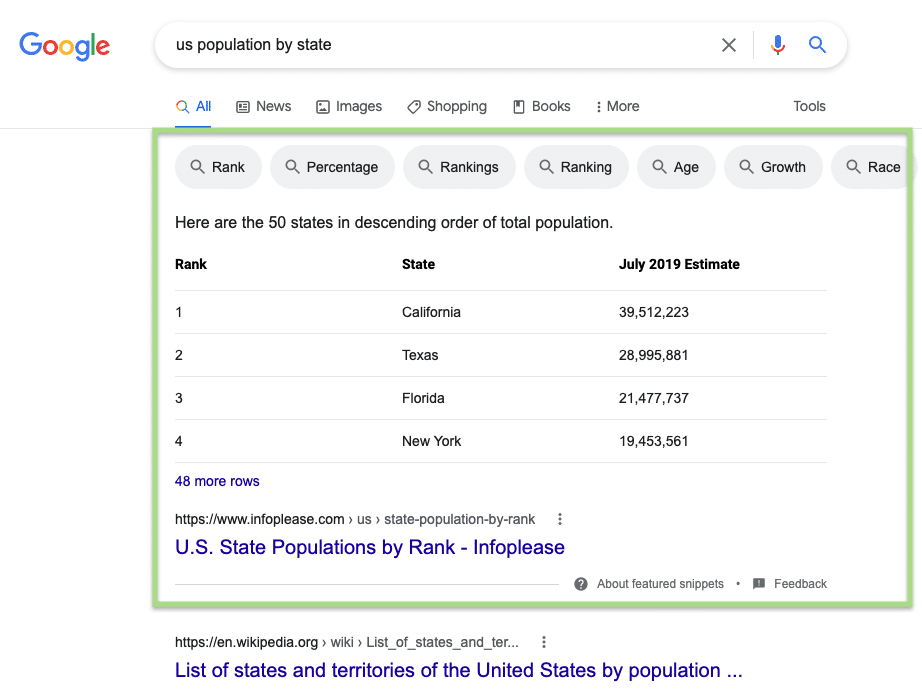Click the Feedback flag icon
The height and width of the screenshot is (690, 922).
(759, 584)
